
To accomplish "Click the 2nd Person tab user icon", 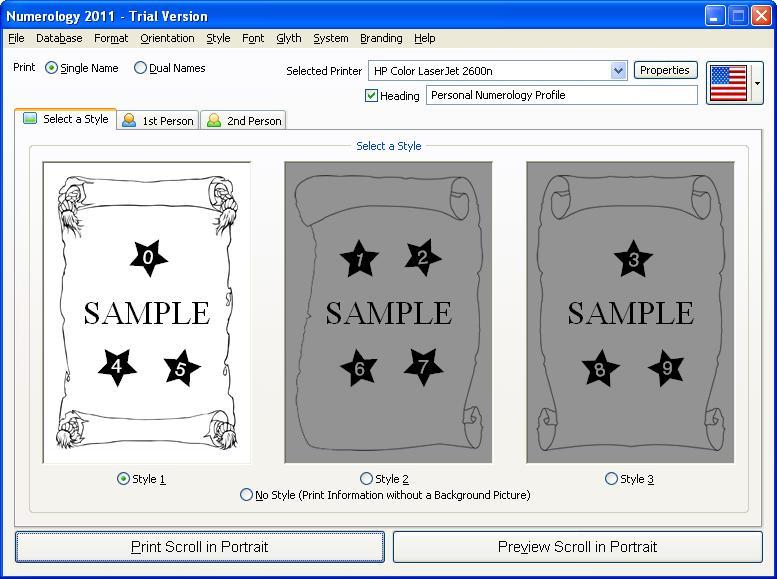I will coord(214,120).
